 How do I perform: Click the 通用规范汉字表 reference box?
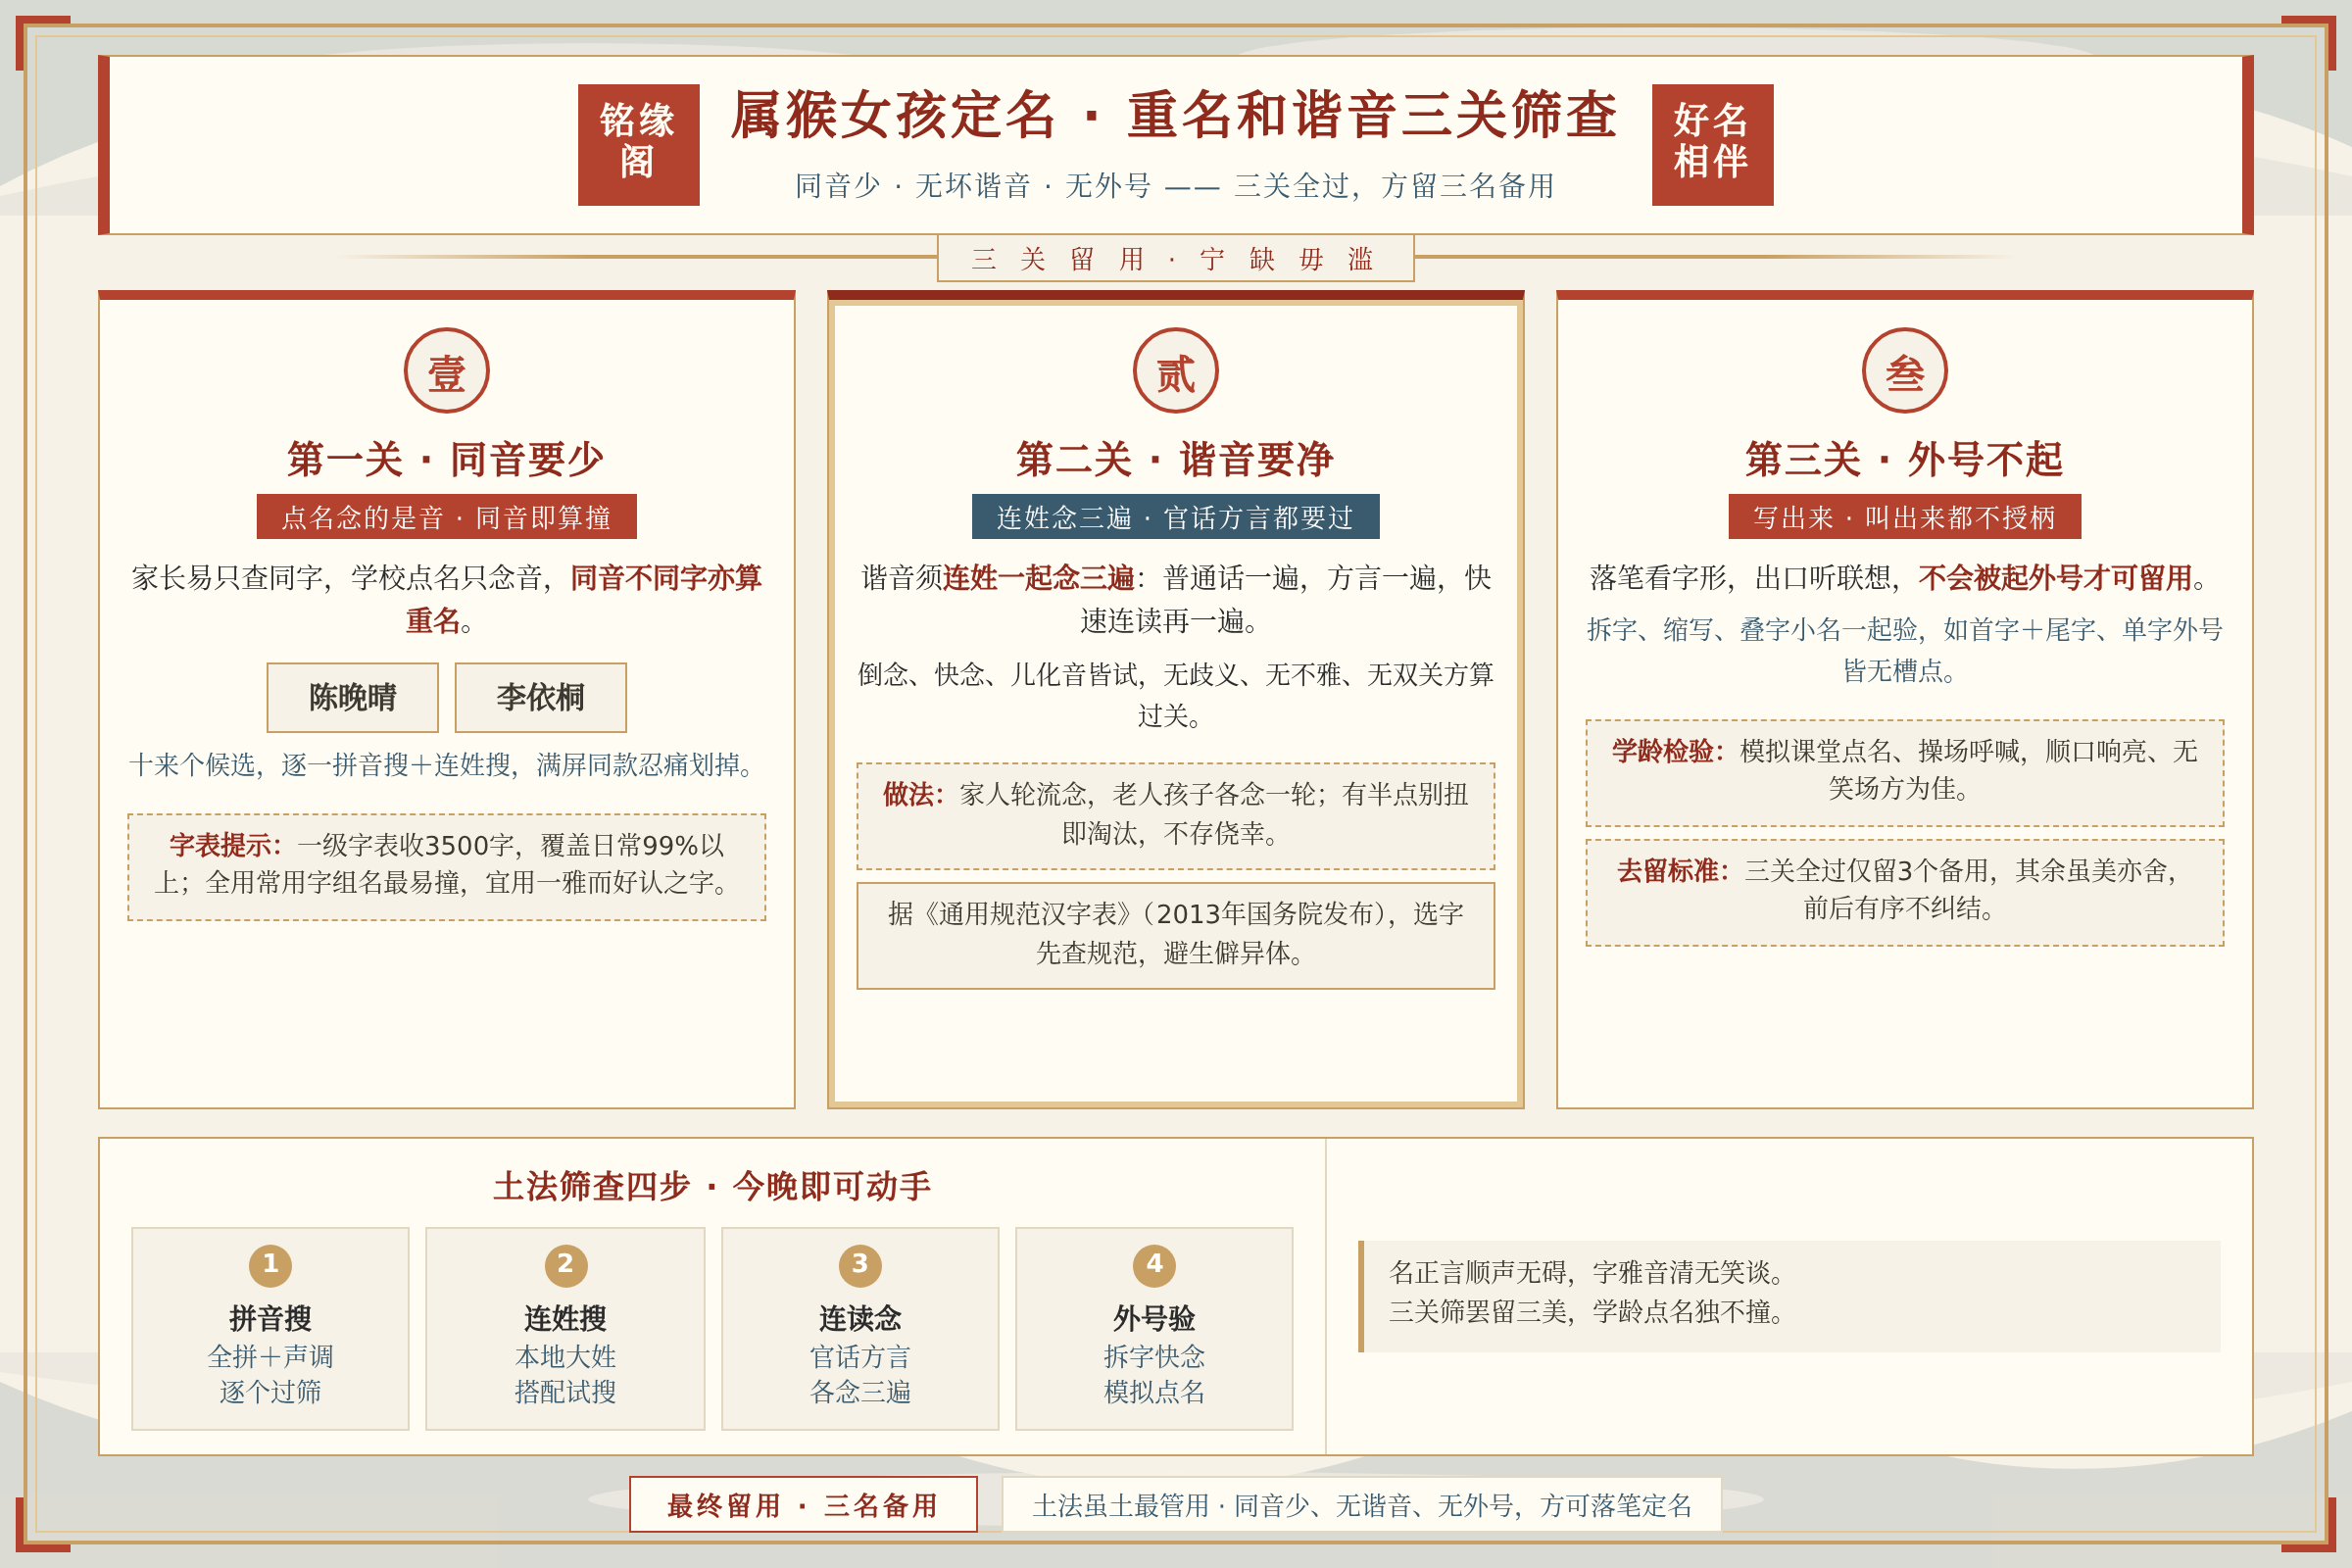click(1175, 935)
